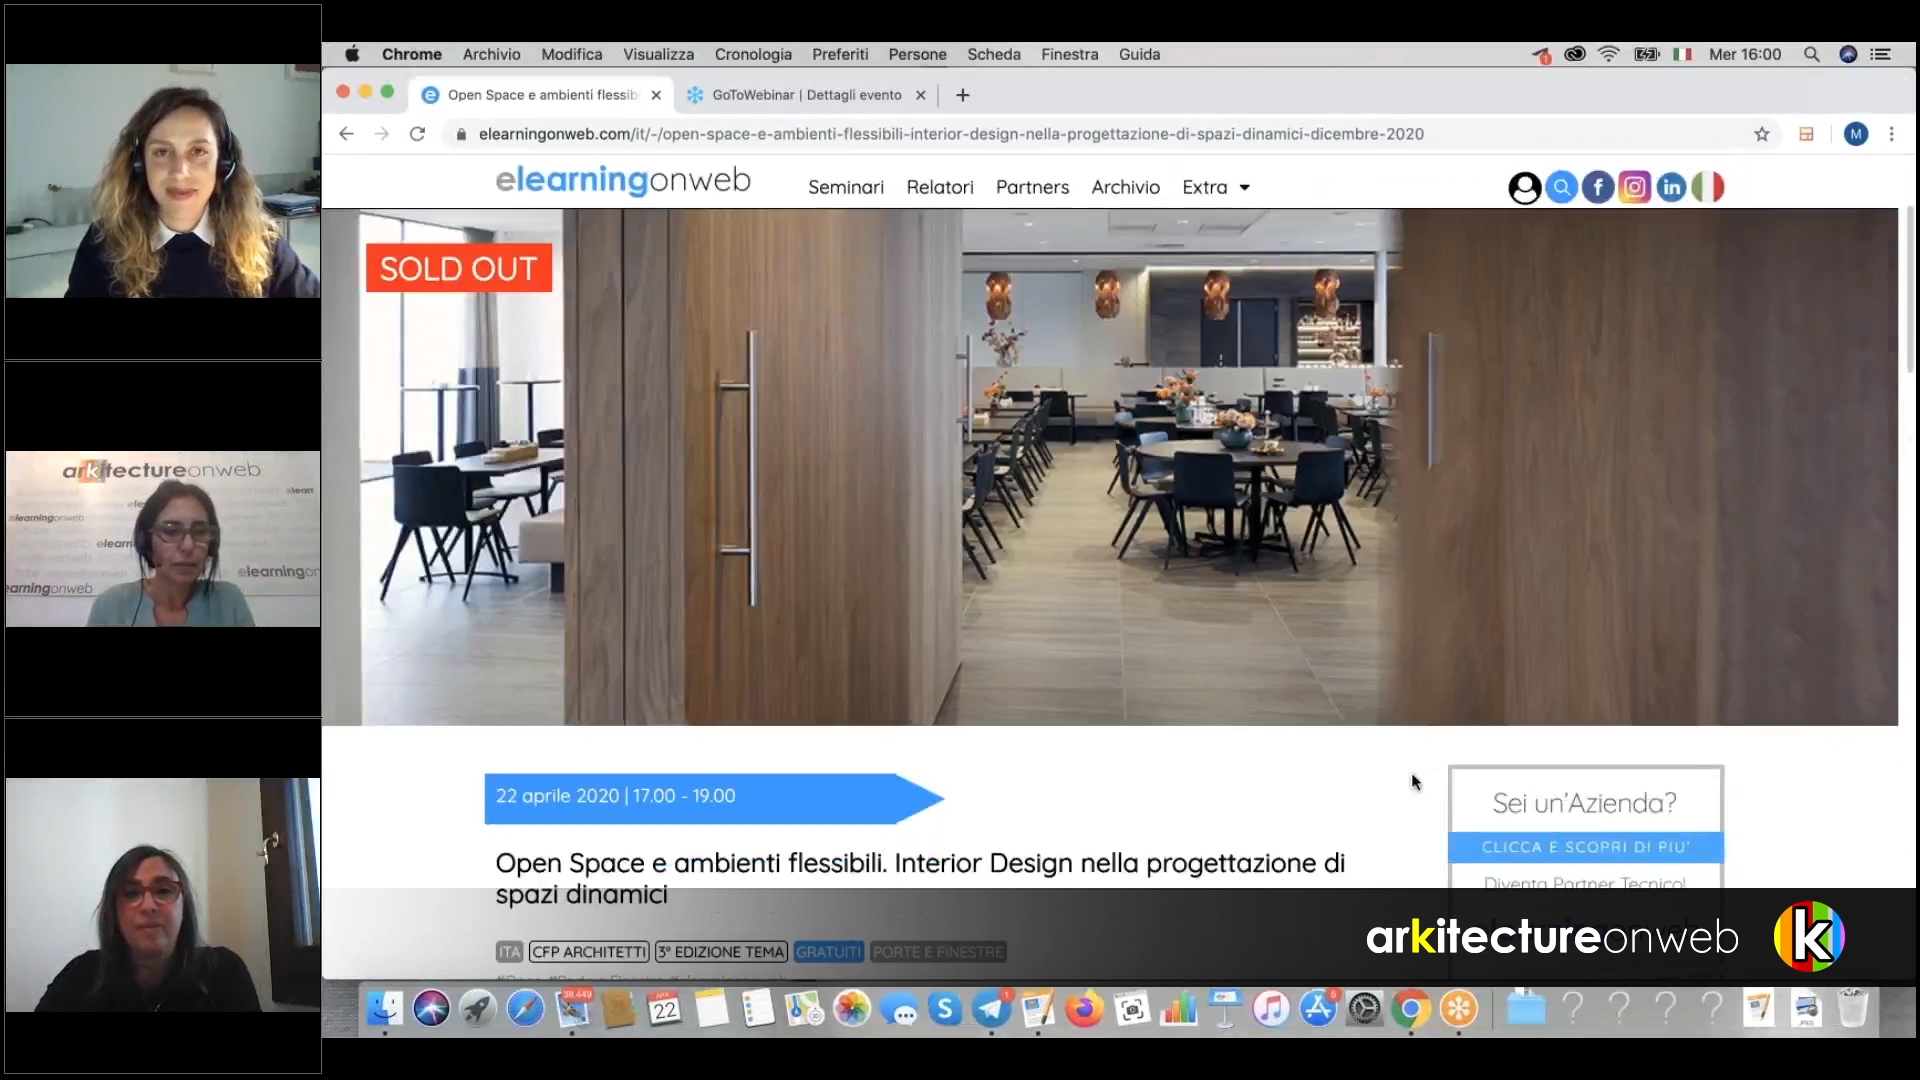Open the LinkedIn social icon
Viewport: 1920px width, 1080px height.
[x=1672, y=188]
